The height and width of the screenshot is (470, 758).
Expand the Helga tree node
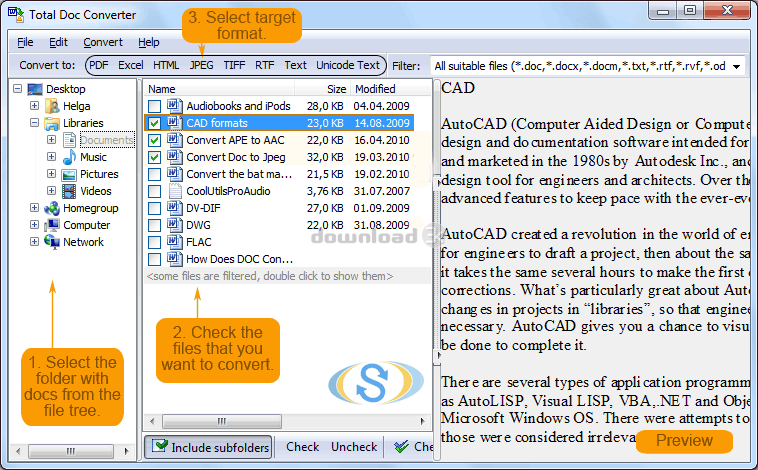[34, 105]
